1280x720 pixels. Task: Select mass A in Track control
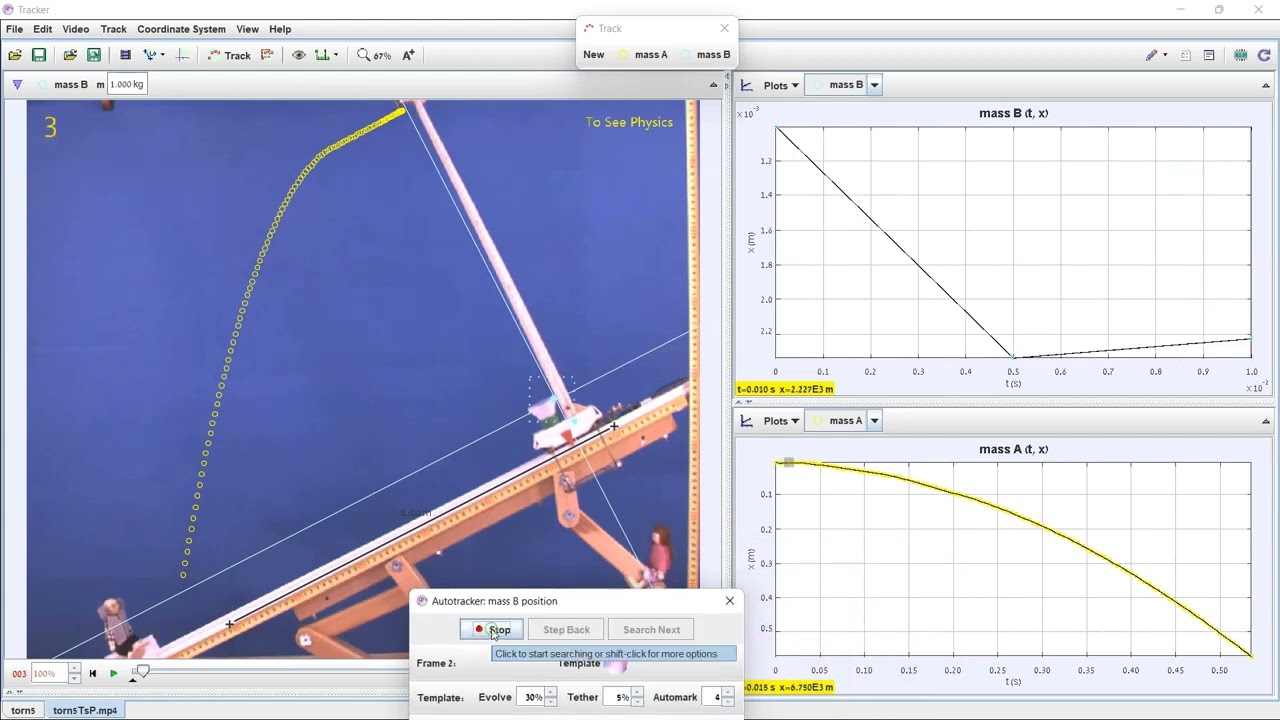643,55
